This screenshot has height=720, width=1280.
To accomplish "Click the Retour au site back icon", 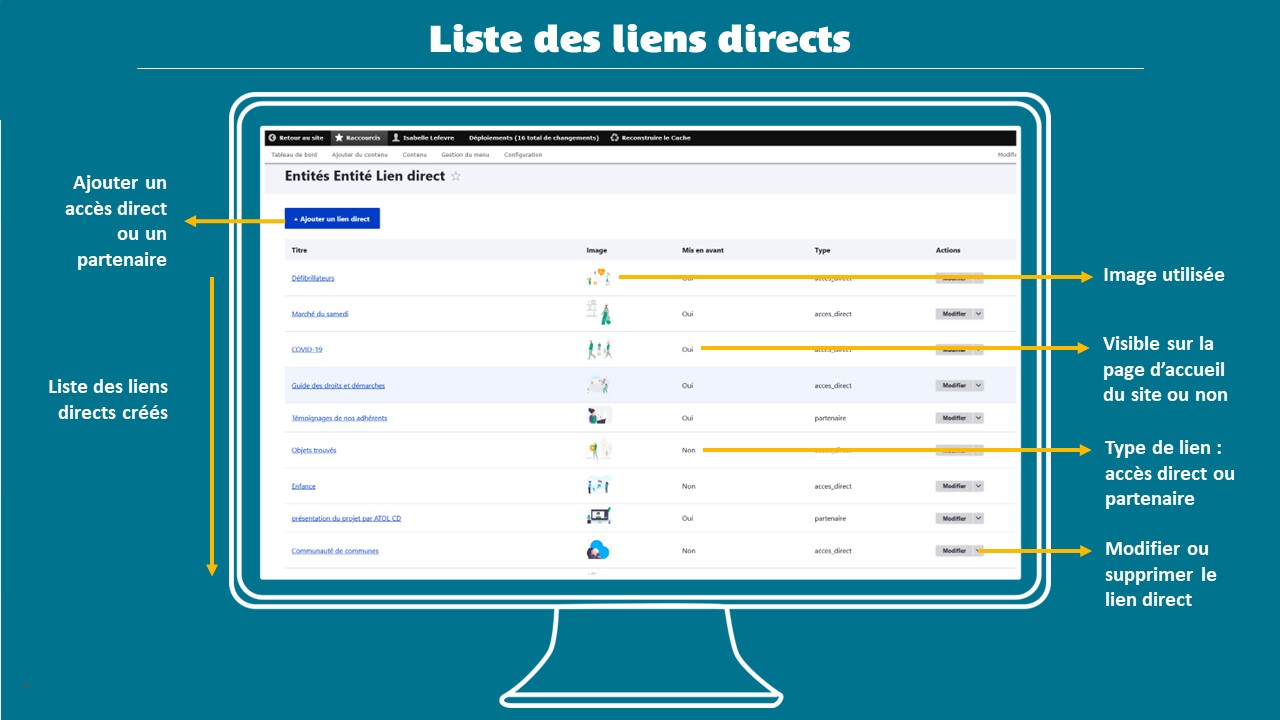I will point(272,138).
